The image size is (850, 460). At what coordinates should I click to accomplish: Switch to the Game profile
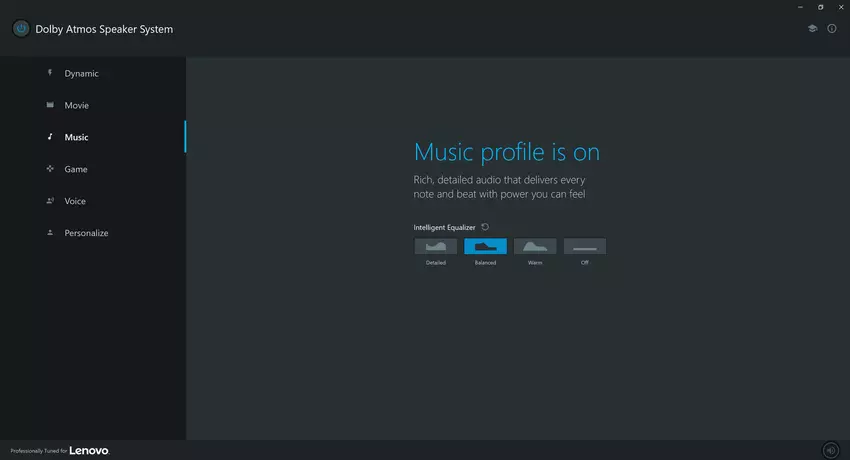pos(76,170)
